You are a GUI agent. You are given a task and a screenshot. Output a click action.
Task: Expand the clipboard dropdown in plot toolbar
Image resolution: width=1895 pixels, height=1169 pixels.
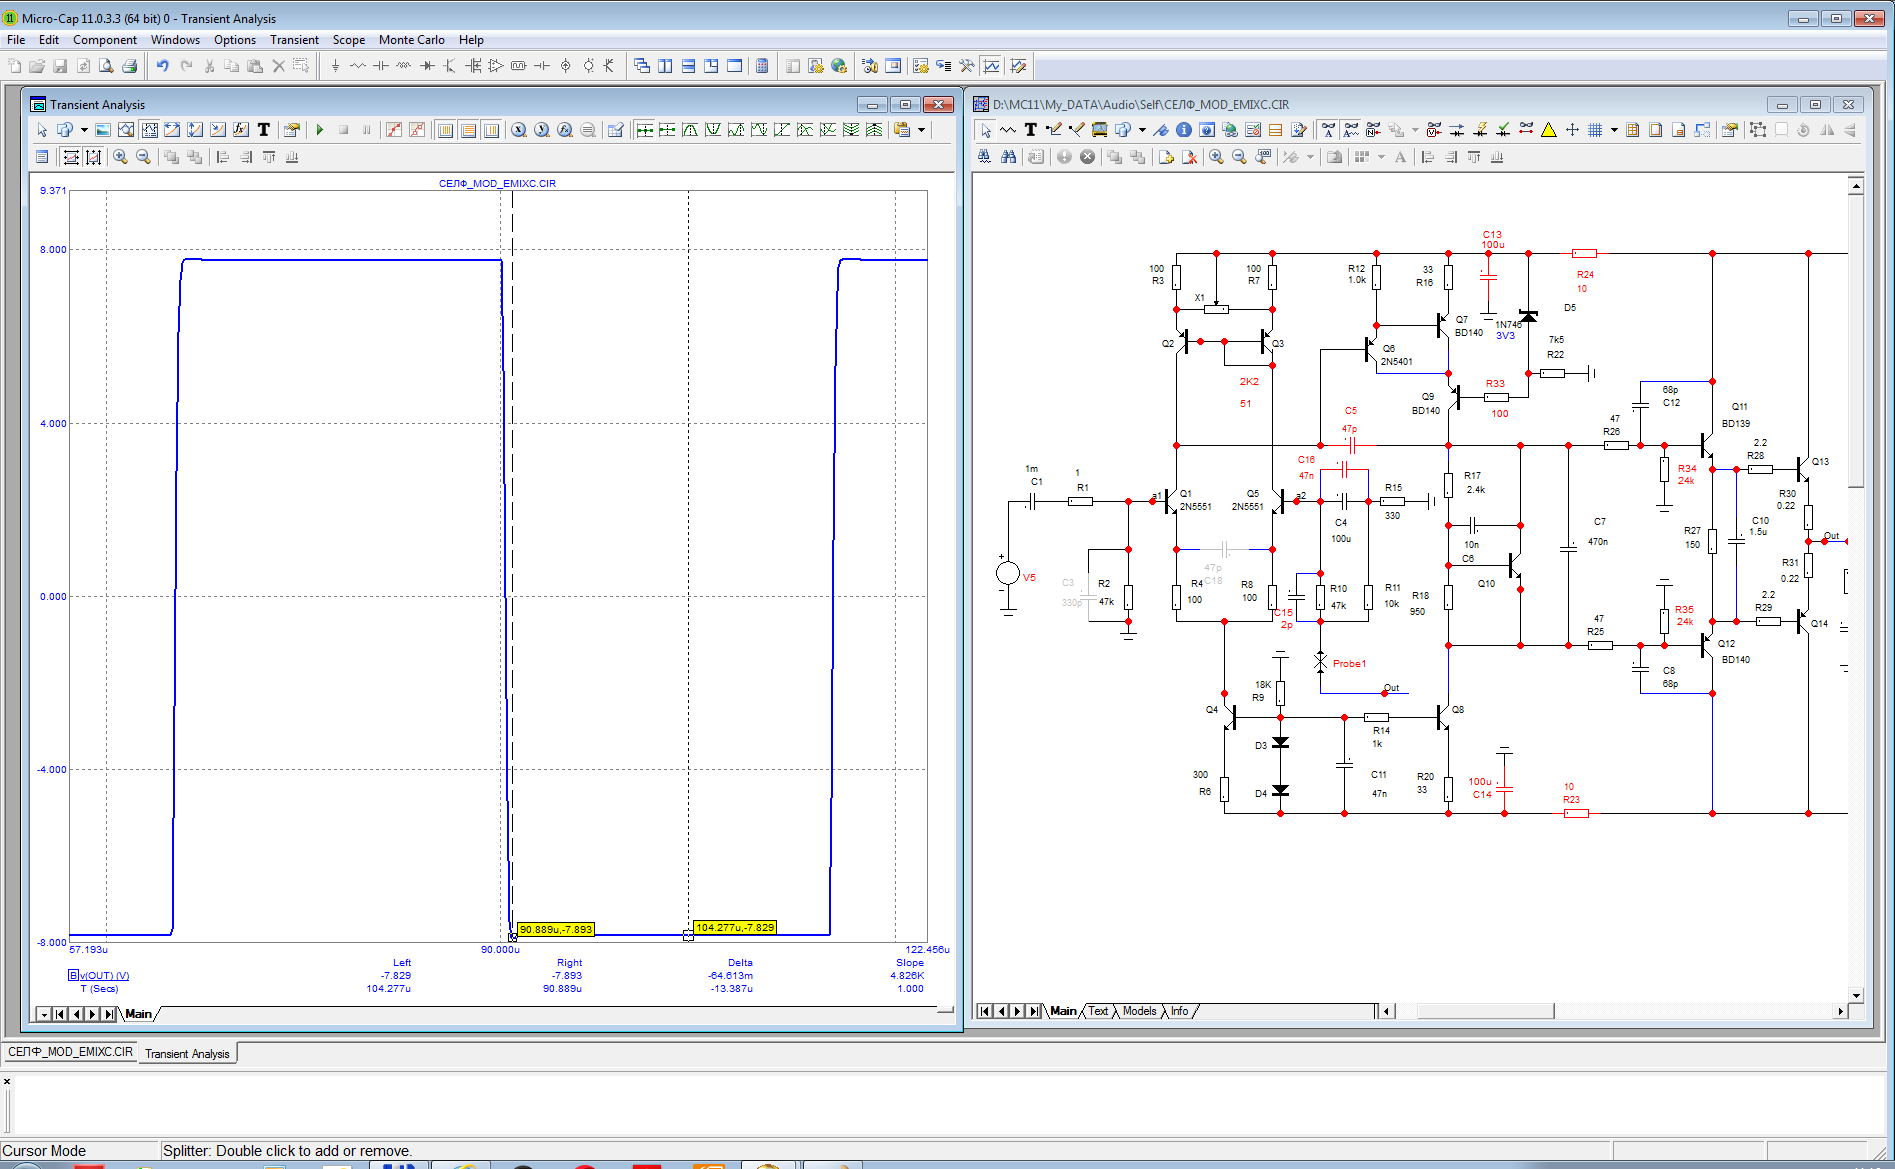(x=922, y=130)
